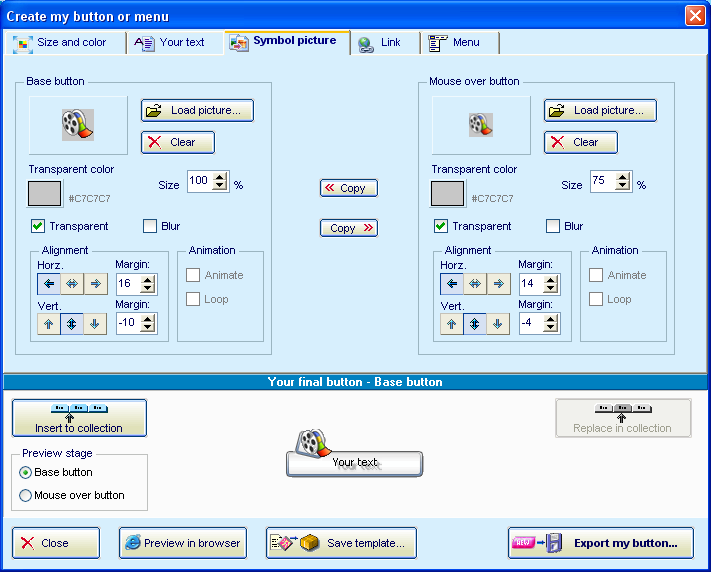The height and width of the screenshot is (572, 711).
Task: Decrease mouse over vertical margin -4
Action: (550, 328)
